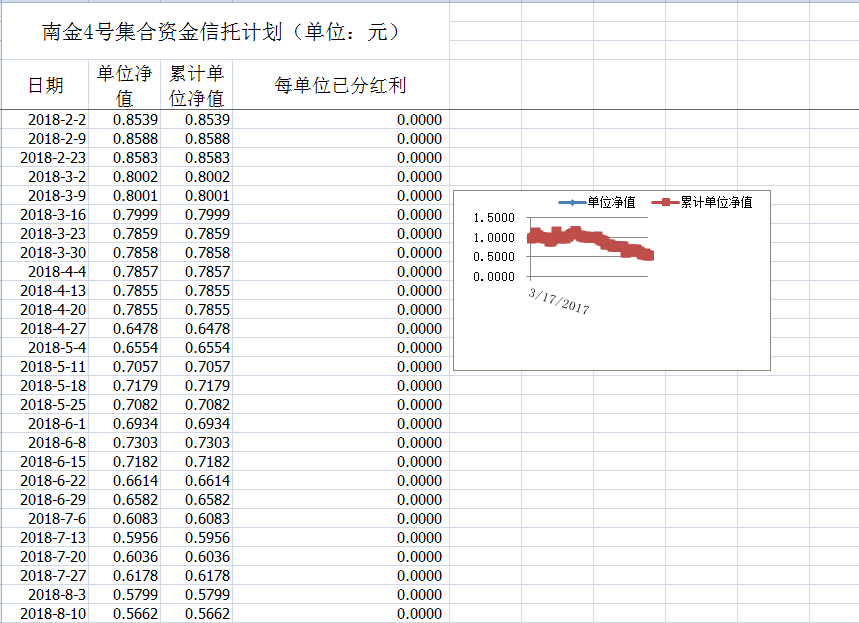This screenshot has height=623, width=859.
Task: Select date cell 2018-3-2
Action: pyautogui.click(x=45, y=176)
